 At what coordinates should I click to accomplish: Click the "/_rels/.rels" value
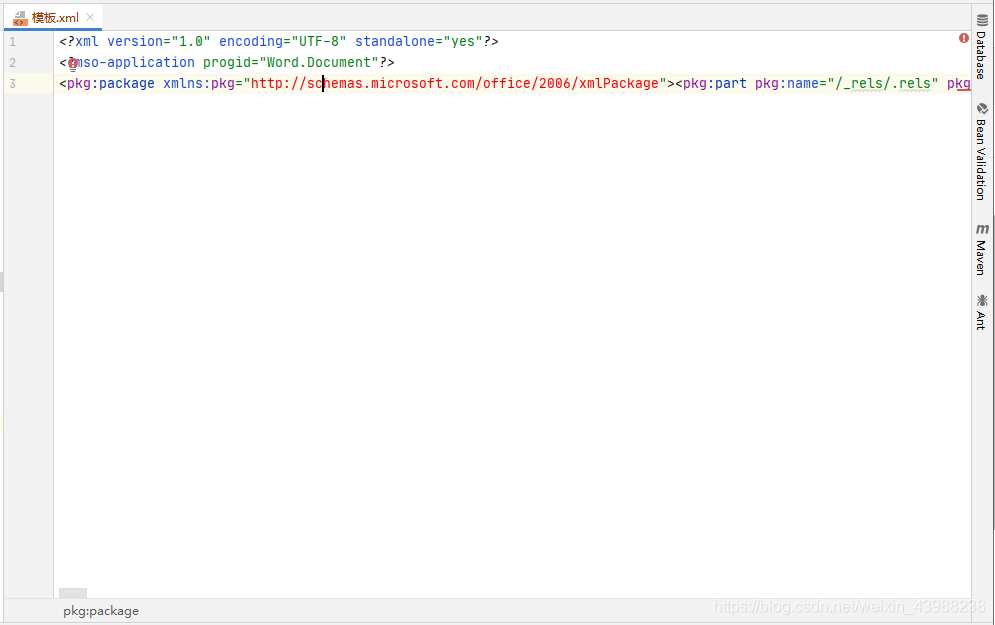coord(883,84)
